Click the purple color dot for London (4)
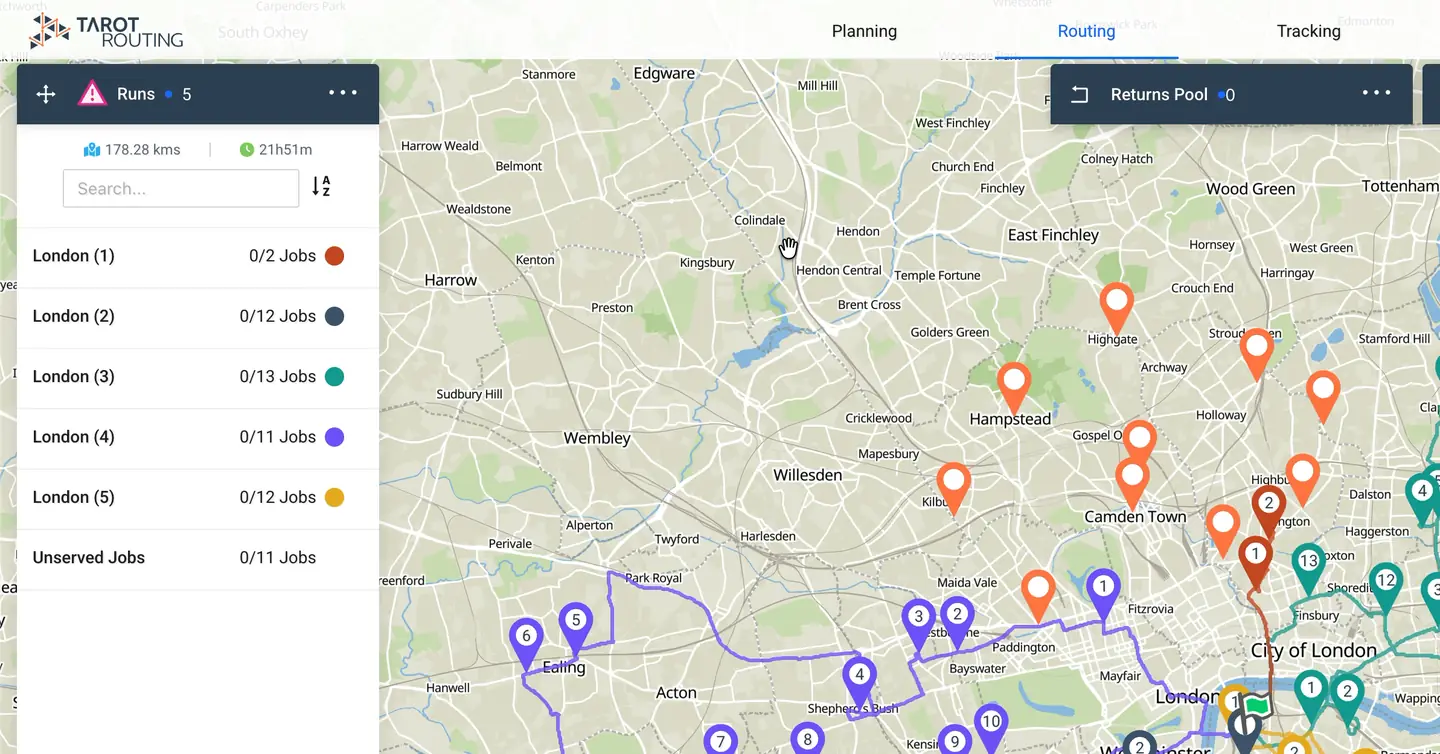Screen dimensions: 1440x754 tap(335, 437)
